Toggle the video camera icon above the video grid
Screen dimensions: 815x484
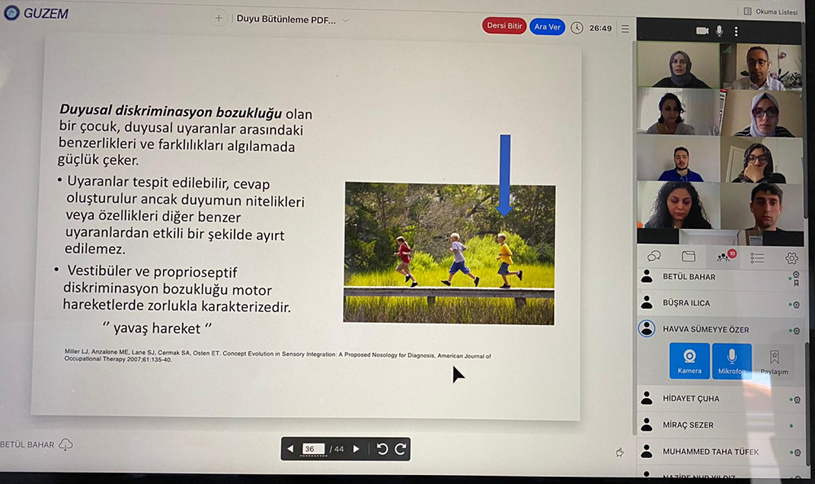[702, 31]
